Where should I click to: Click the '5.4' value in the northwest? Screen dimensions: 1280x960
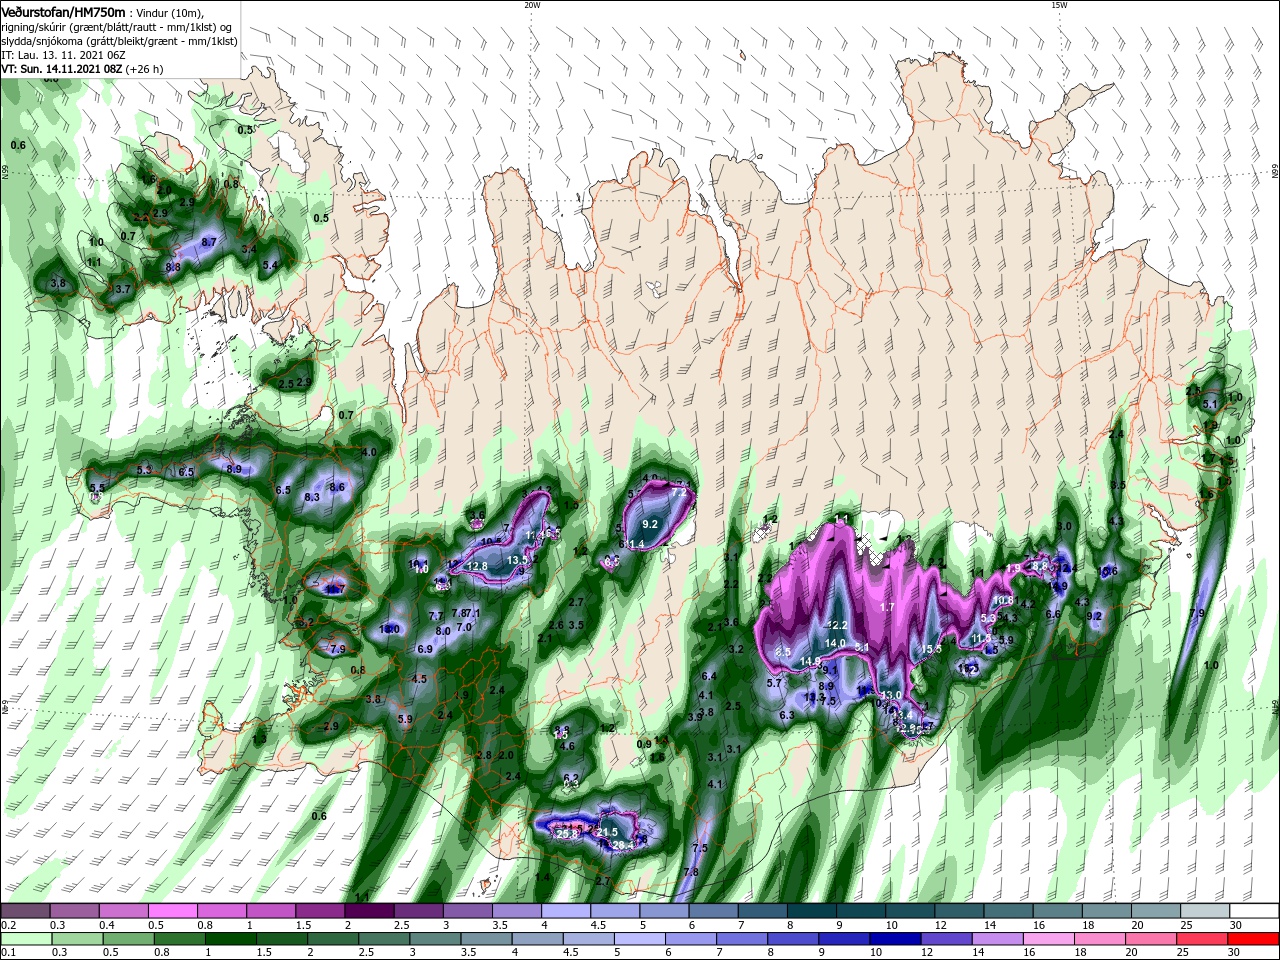tap(270, 265)
